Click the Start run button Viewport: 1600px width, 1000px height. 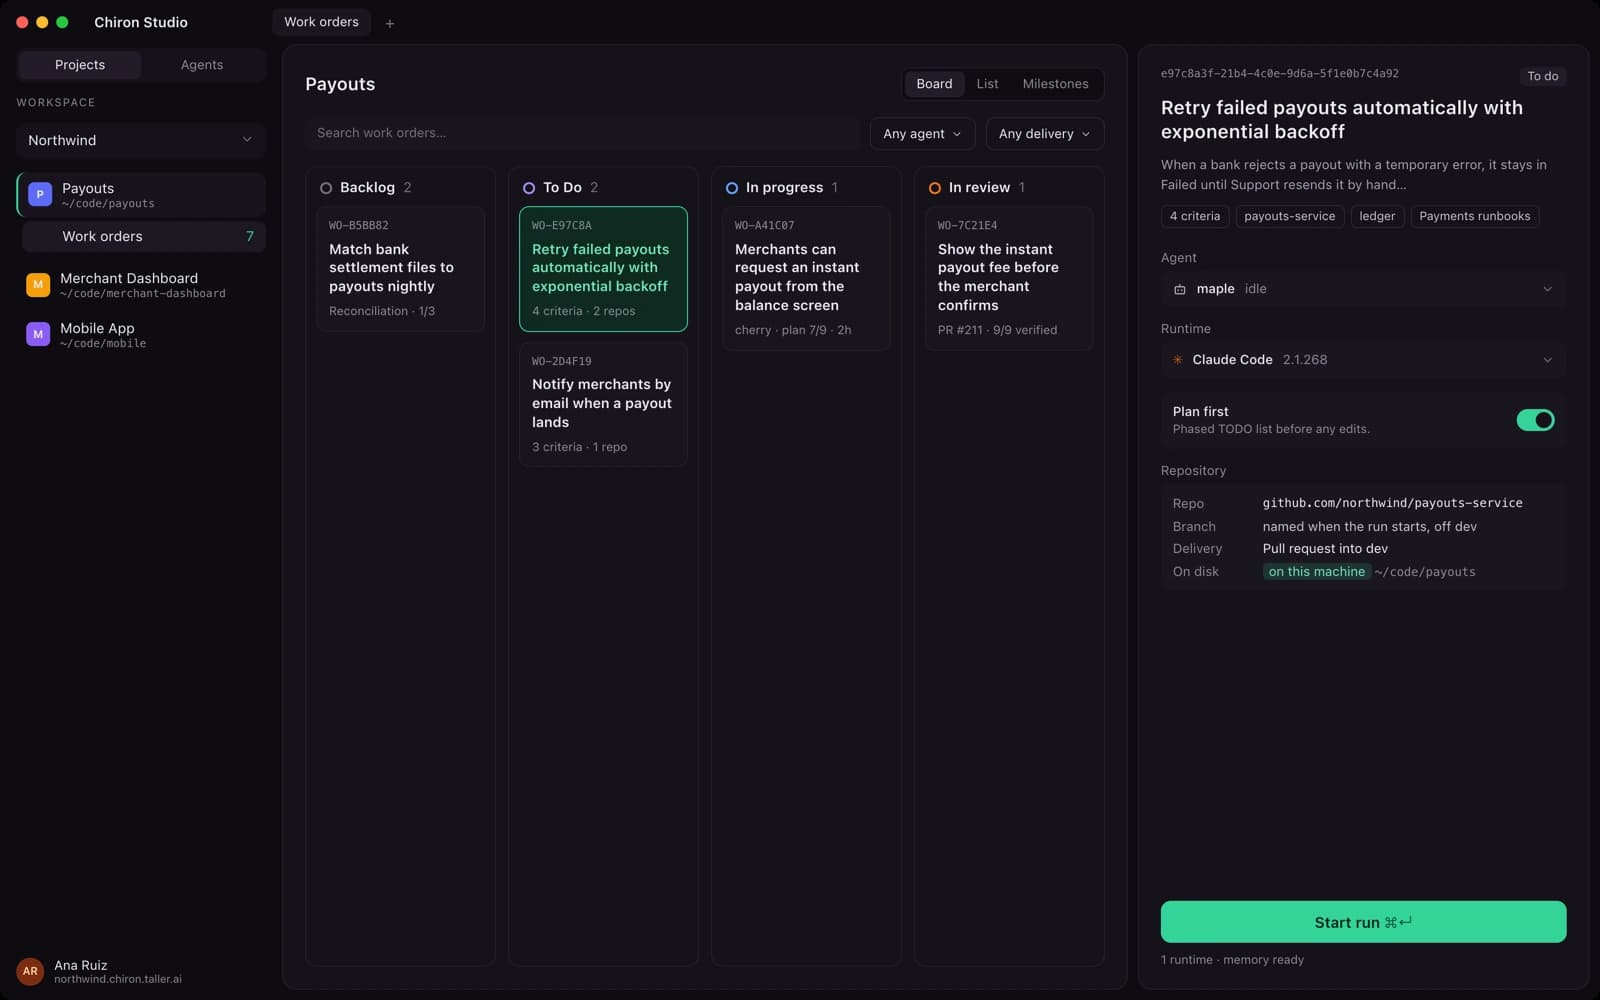tap(1363, 922)
